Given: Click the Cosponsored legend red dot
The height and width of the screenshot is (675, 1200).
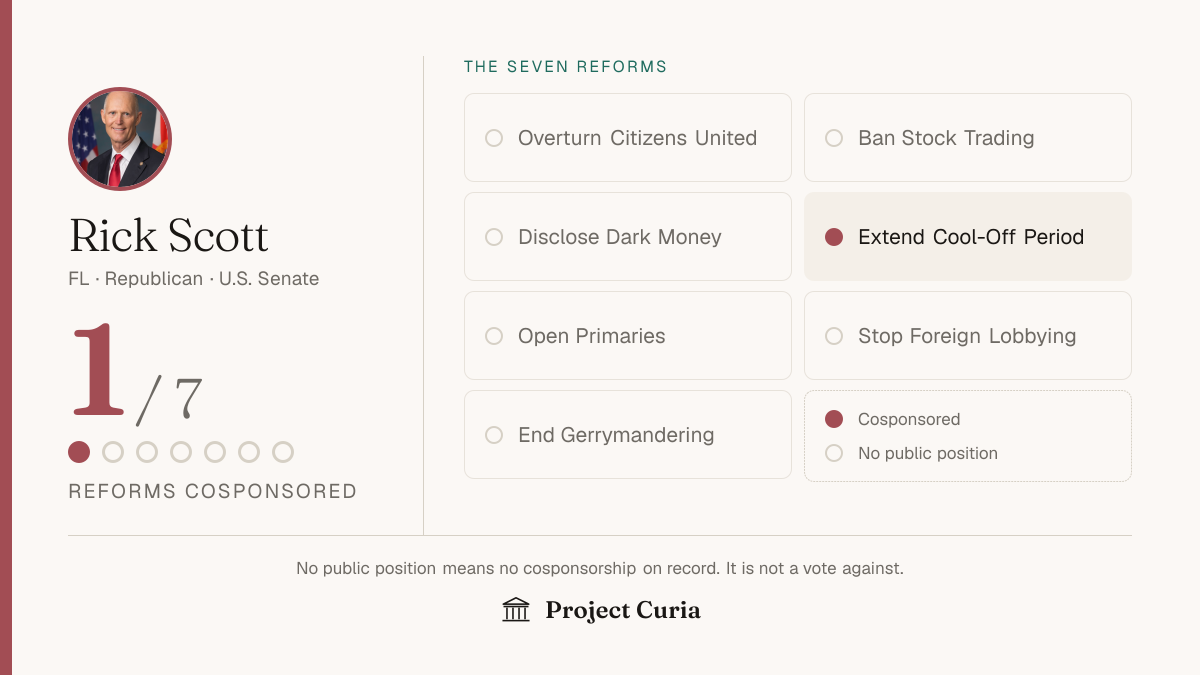Looking at the screenshot, I should point(834,419).
